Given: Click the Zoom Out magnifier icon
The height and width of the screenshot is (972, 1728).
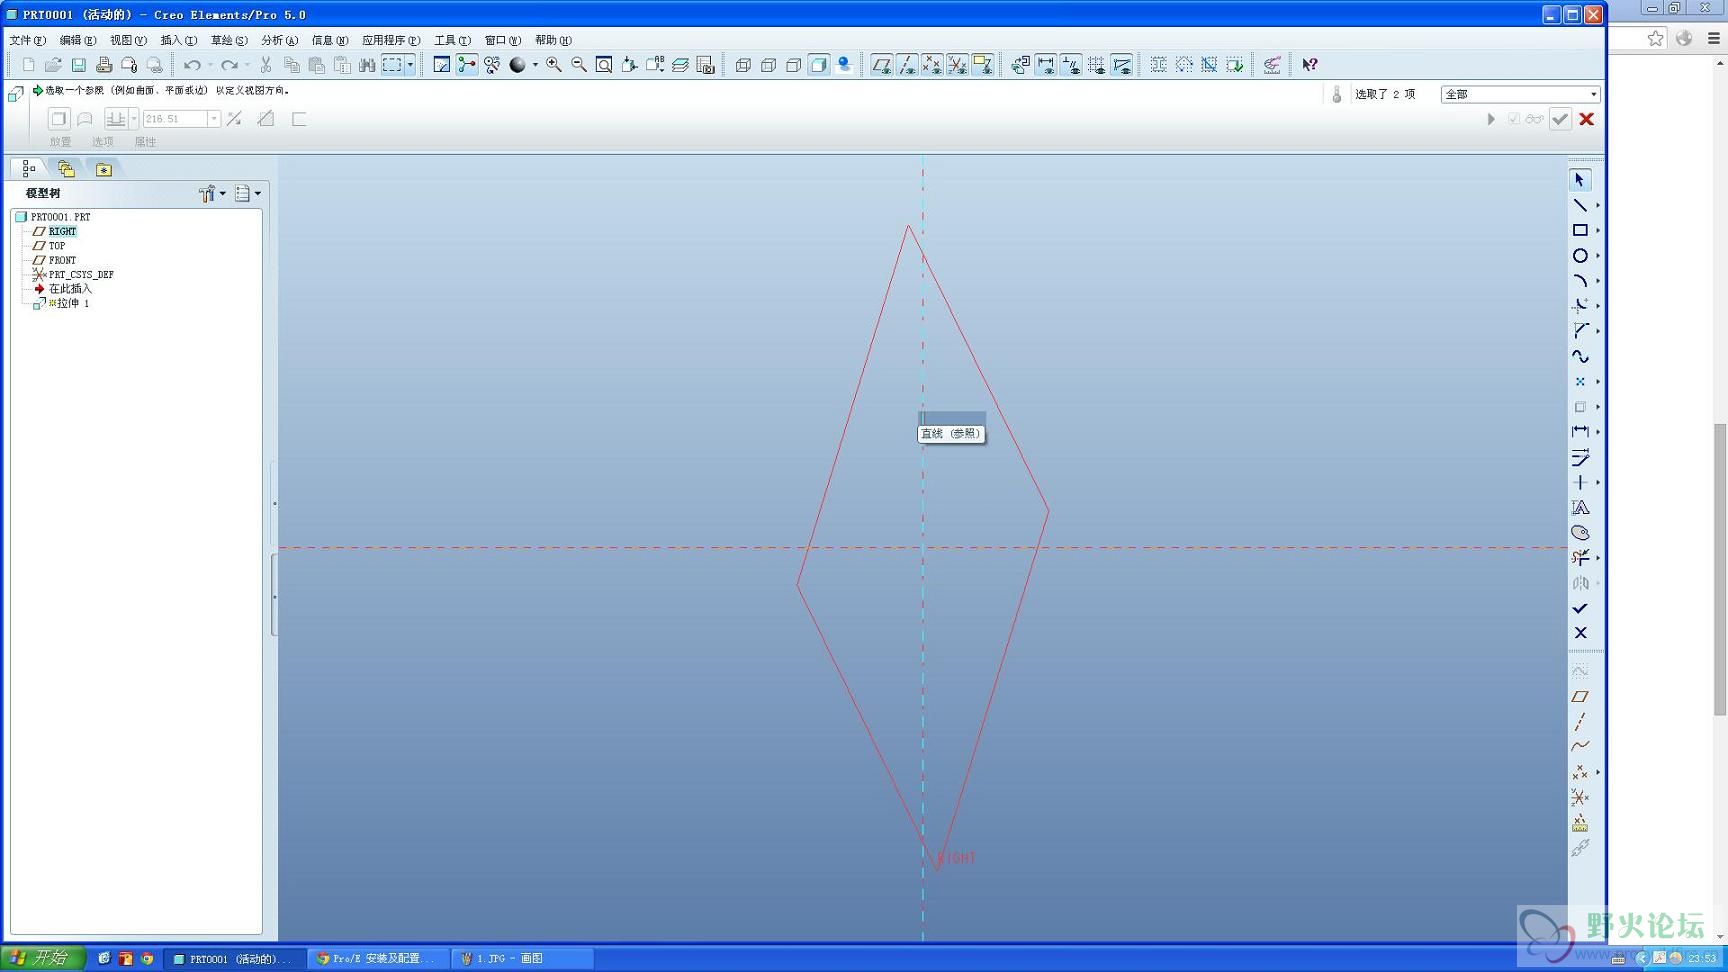Looking at the screenshot, I should [x=578, y=65].
